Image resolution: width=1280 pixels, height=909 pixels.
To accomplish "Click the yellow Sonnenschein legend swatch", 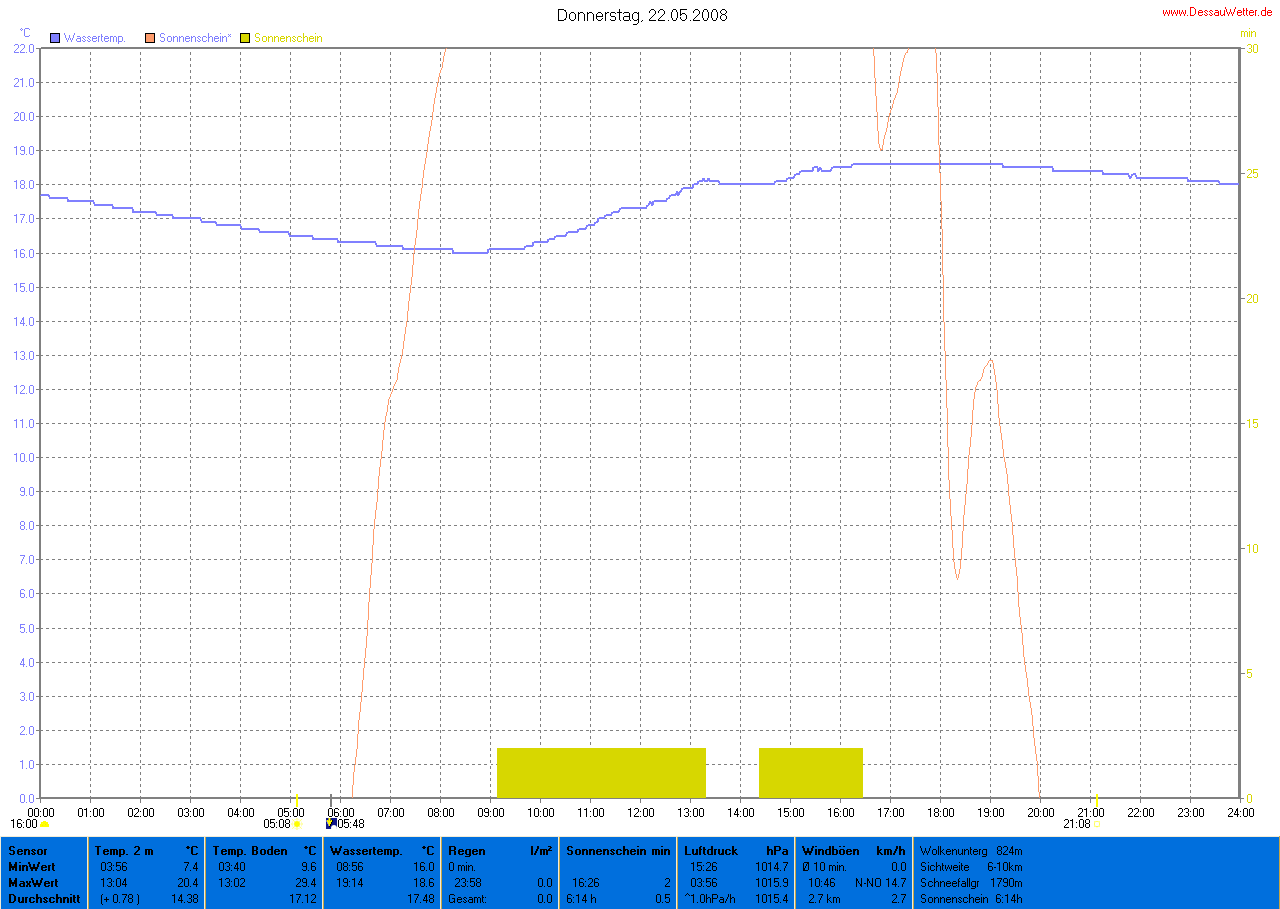I will click(246, 38).
